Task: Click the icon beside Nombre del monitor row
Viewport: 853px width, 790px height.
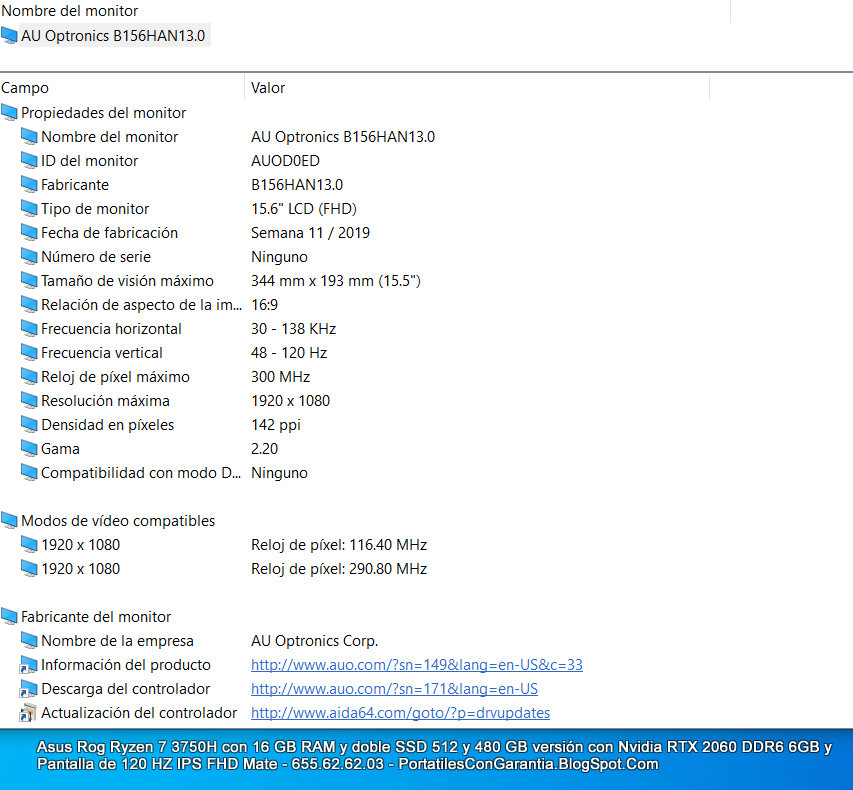Action: [x=29, y=137]
